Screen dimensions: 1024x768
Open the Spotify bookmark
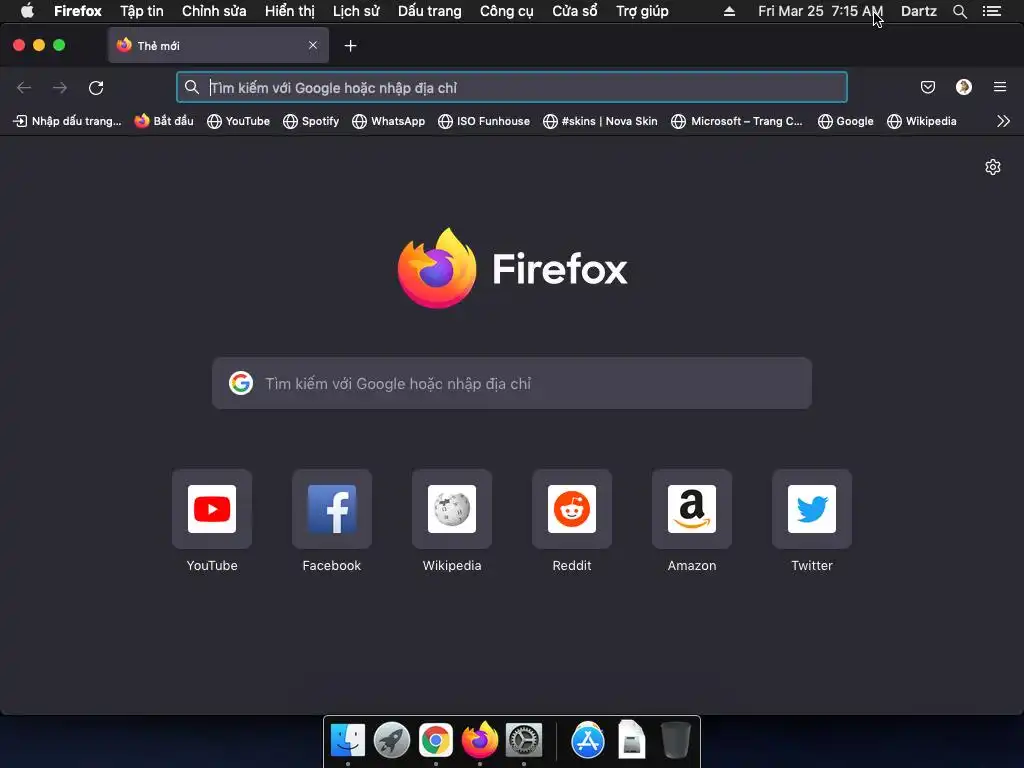(x=311, y=121)
